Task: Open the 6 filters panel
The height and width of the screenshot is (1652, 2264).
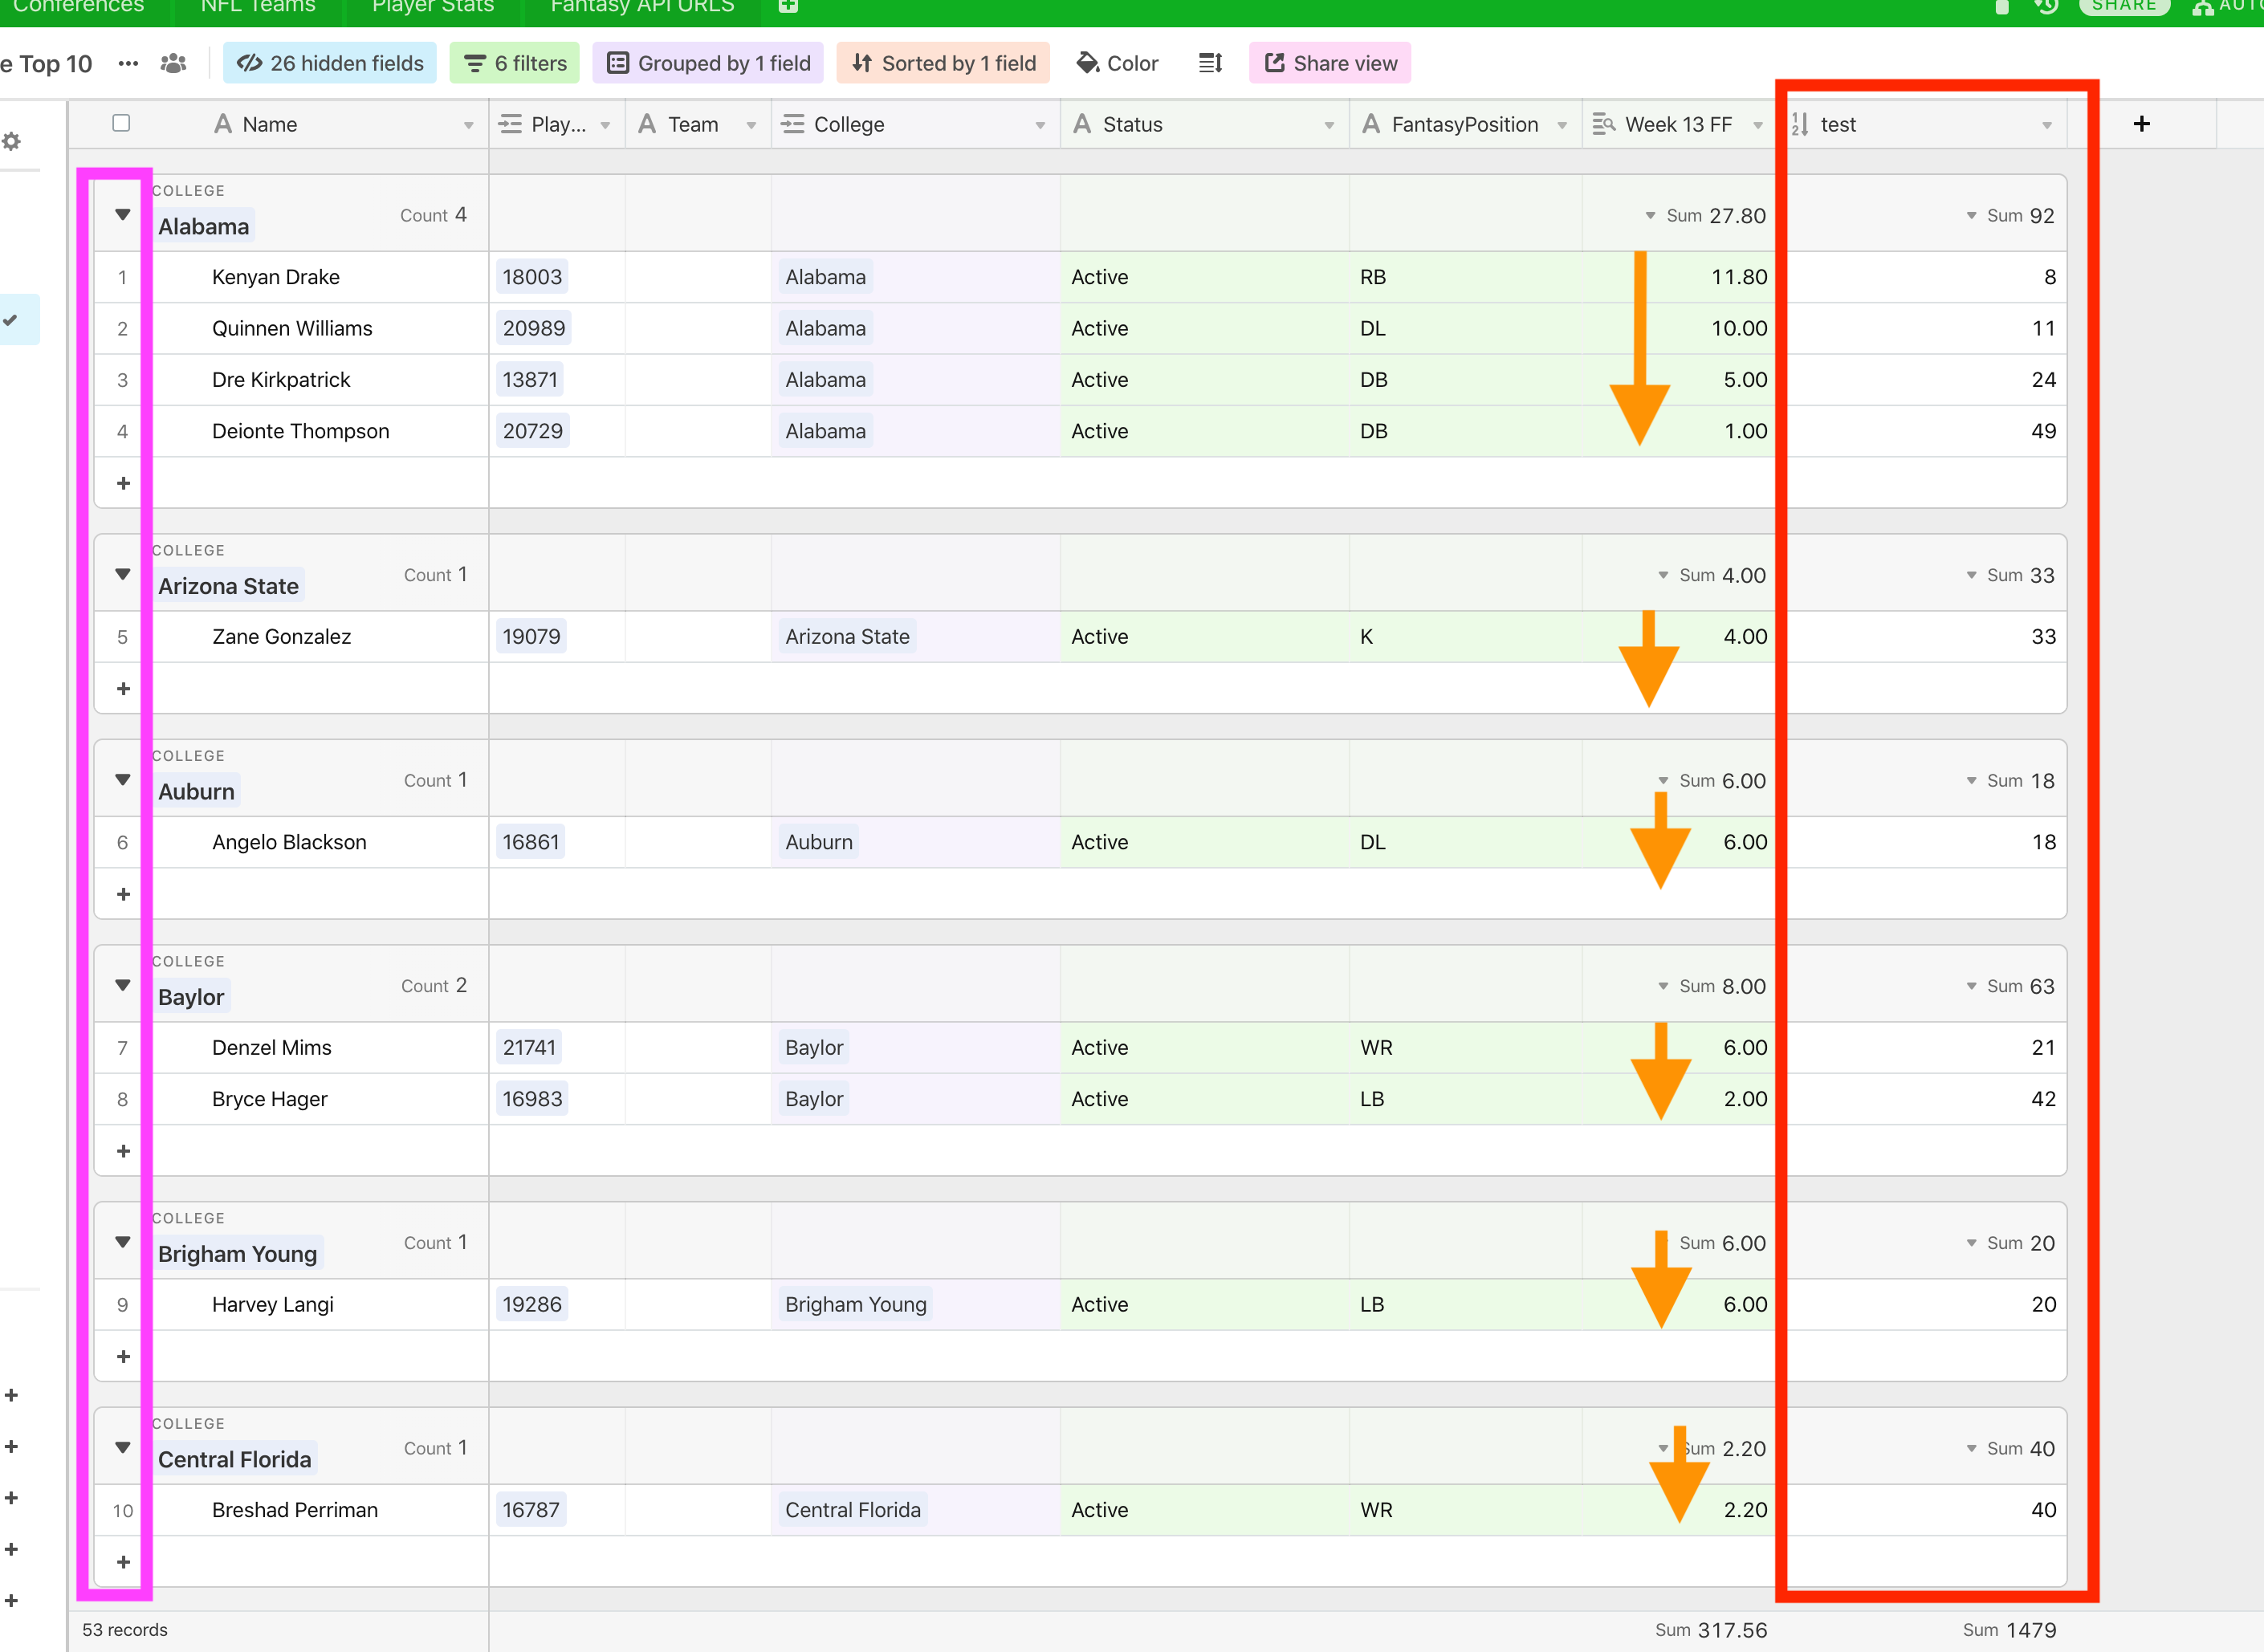Action: [x=515, y=63]
